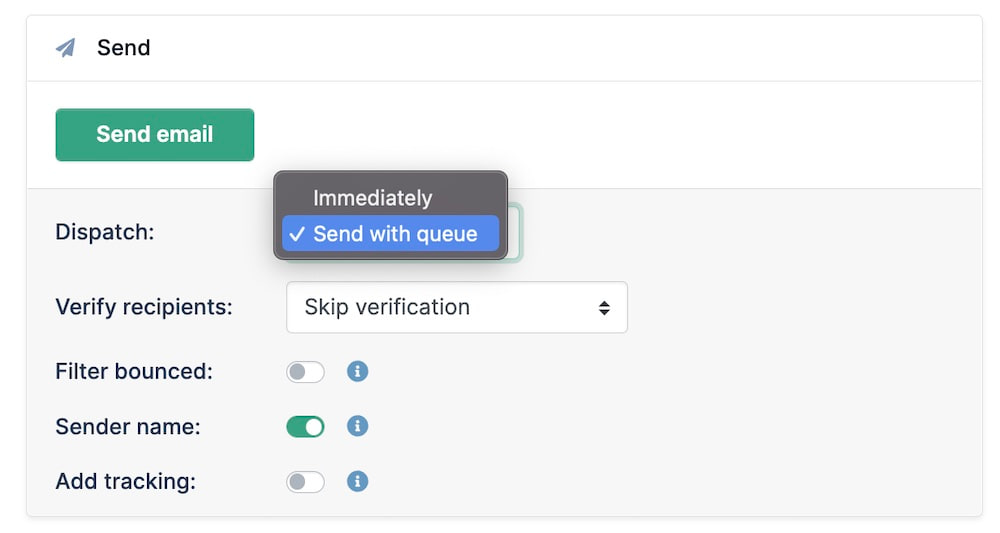Screen dimensions: 1000x533
Task: Disable the Sender name toggle
Action: pyautogui.click(x=305, y=427)
